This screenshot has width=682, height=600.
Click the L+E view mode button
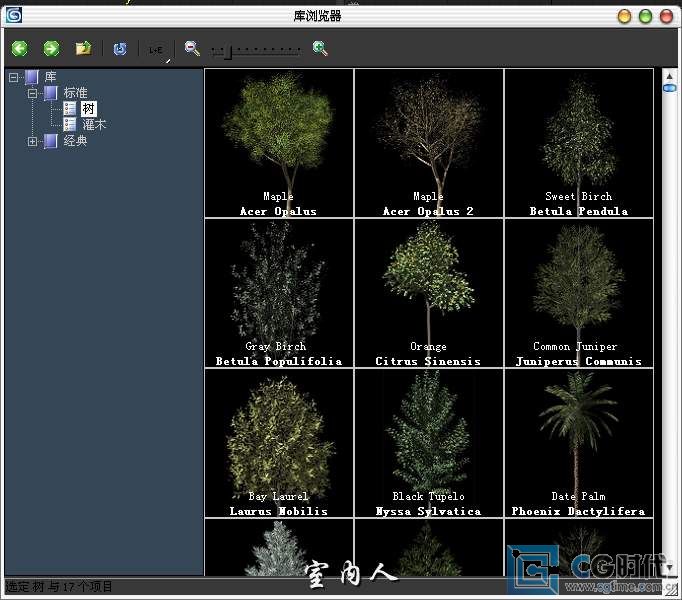coord(156,50)
